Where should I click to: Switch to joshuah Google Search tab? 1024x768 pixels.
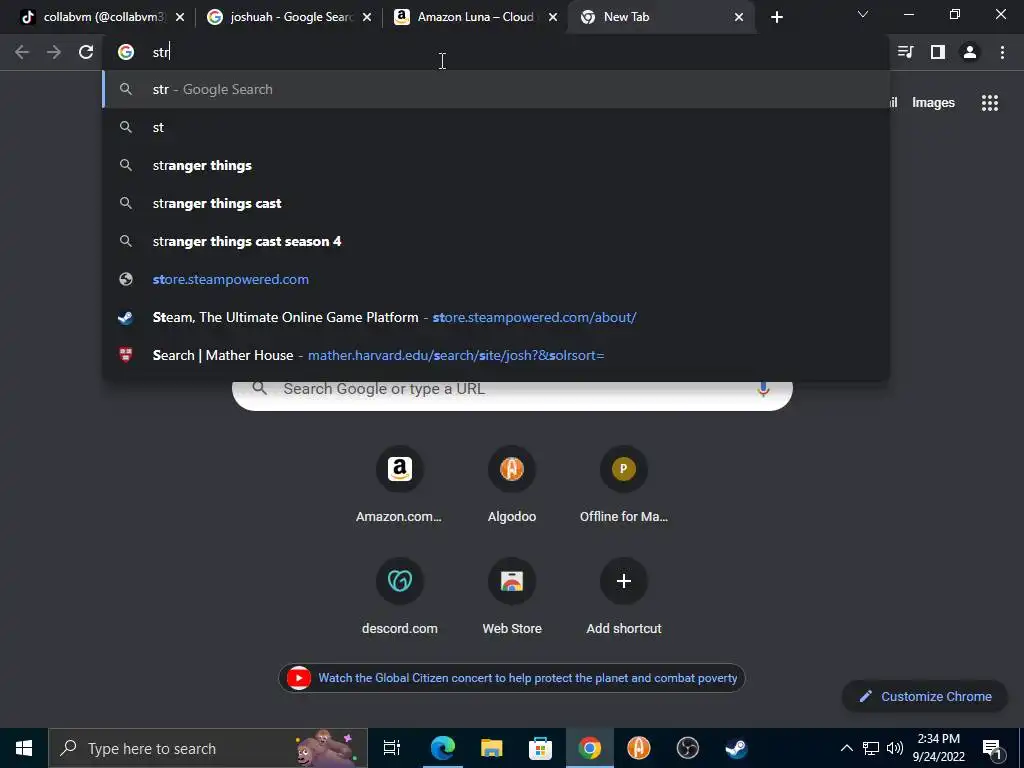coord(289,17)
